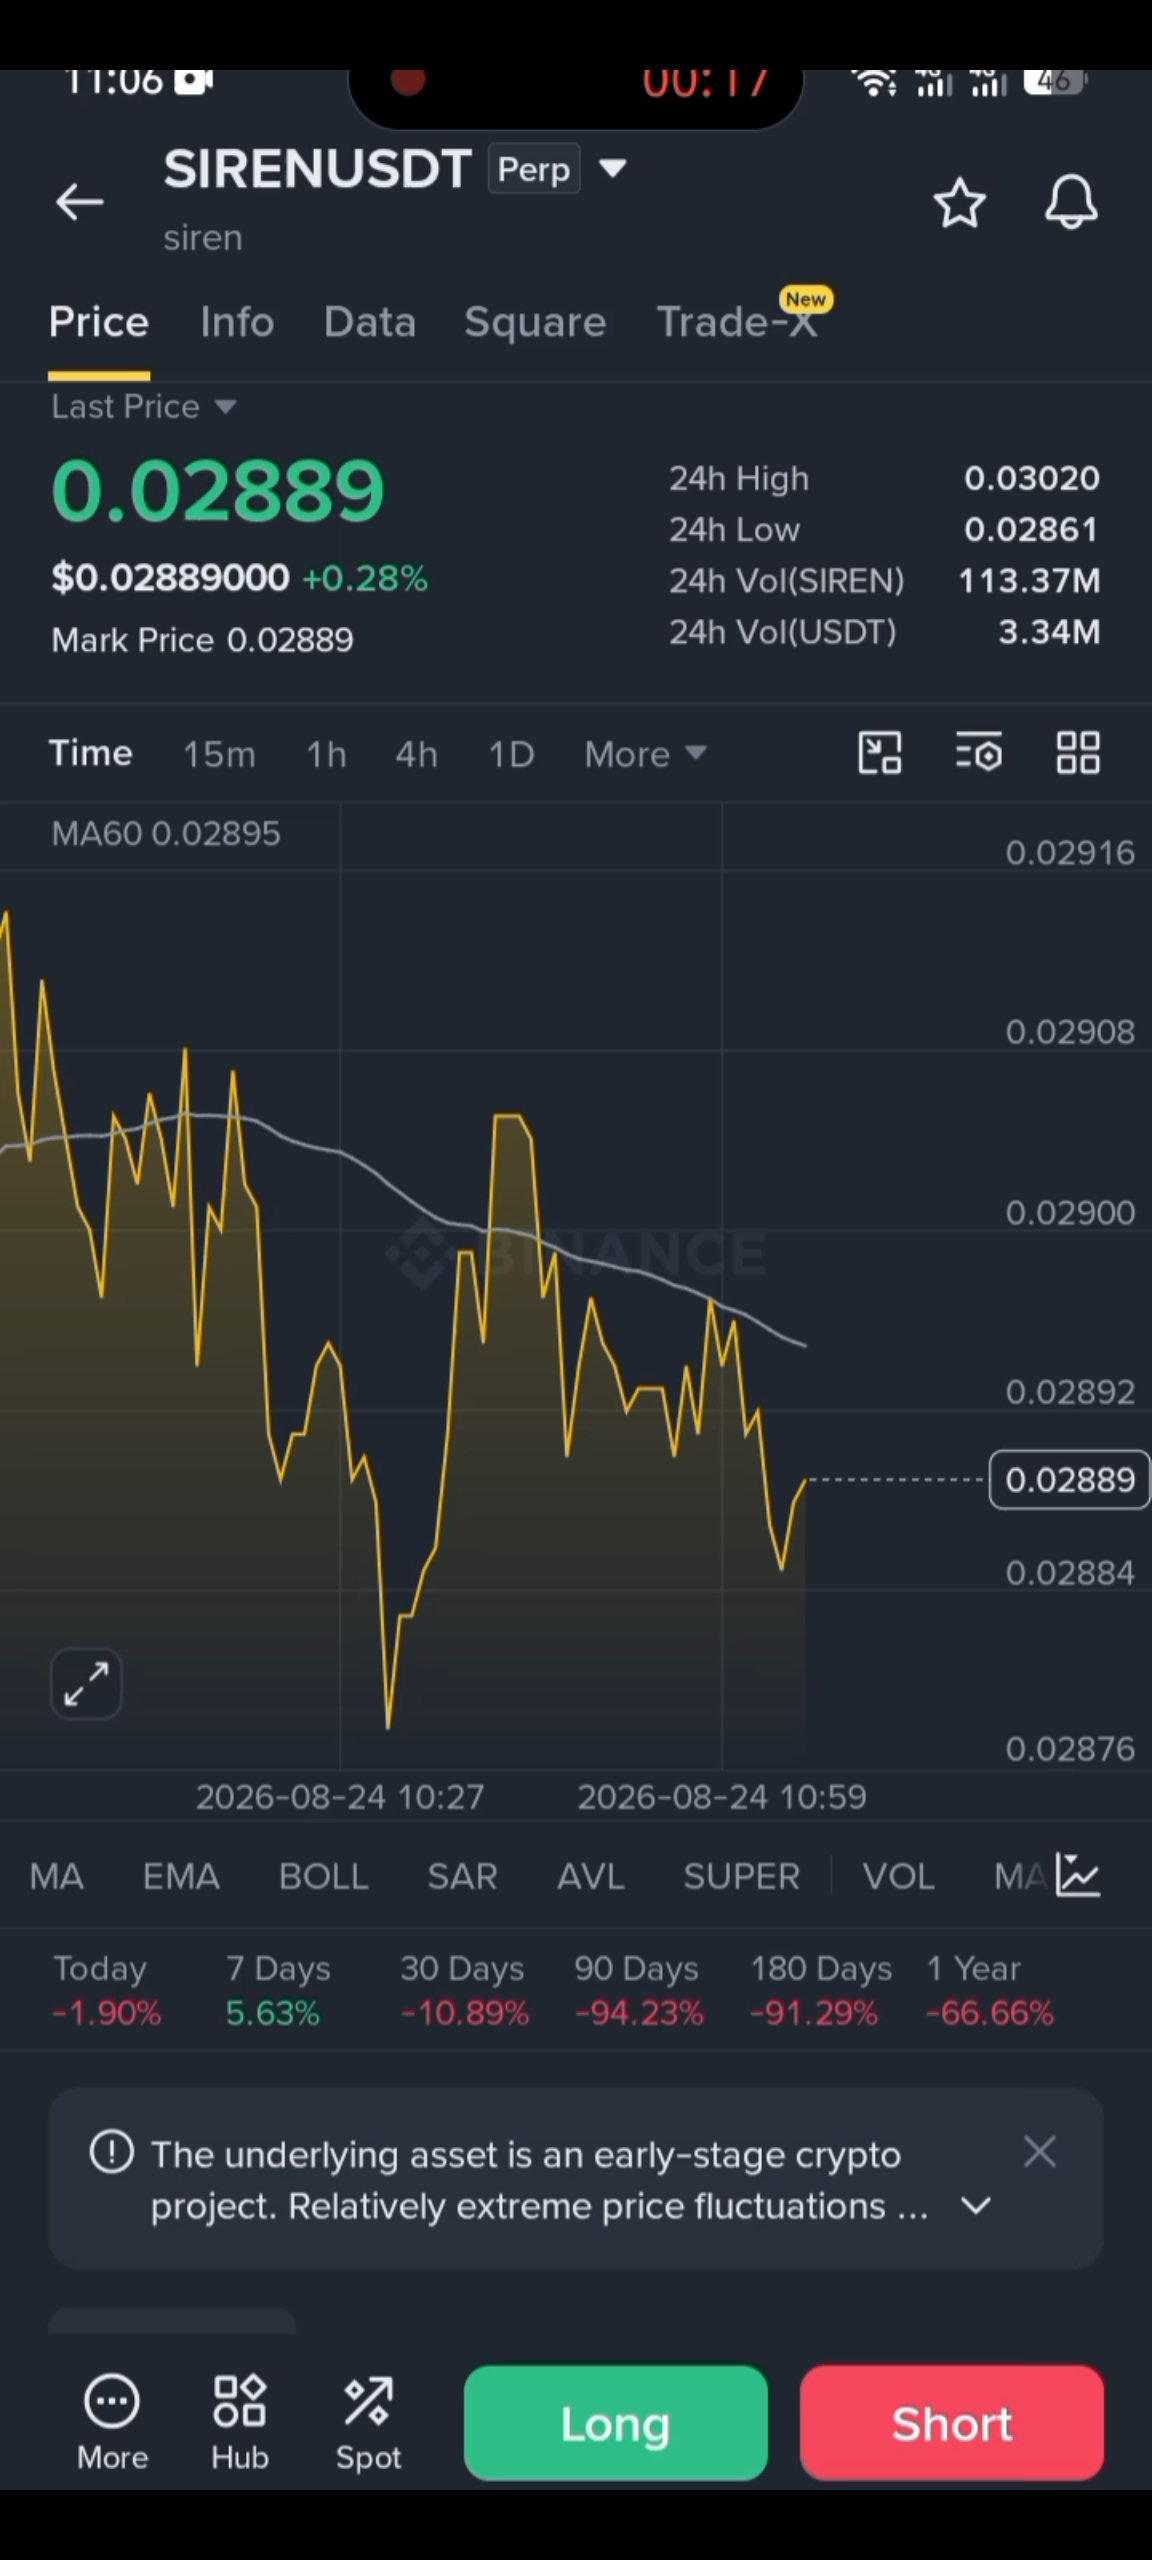Screen dimensions: 1152x2560
Task: Toggle VOL indicator
Action: 899,1876
